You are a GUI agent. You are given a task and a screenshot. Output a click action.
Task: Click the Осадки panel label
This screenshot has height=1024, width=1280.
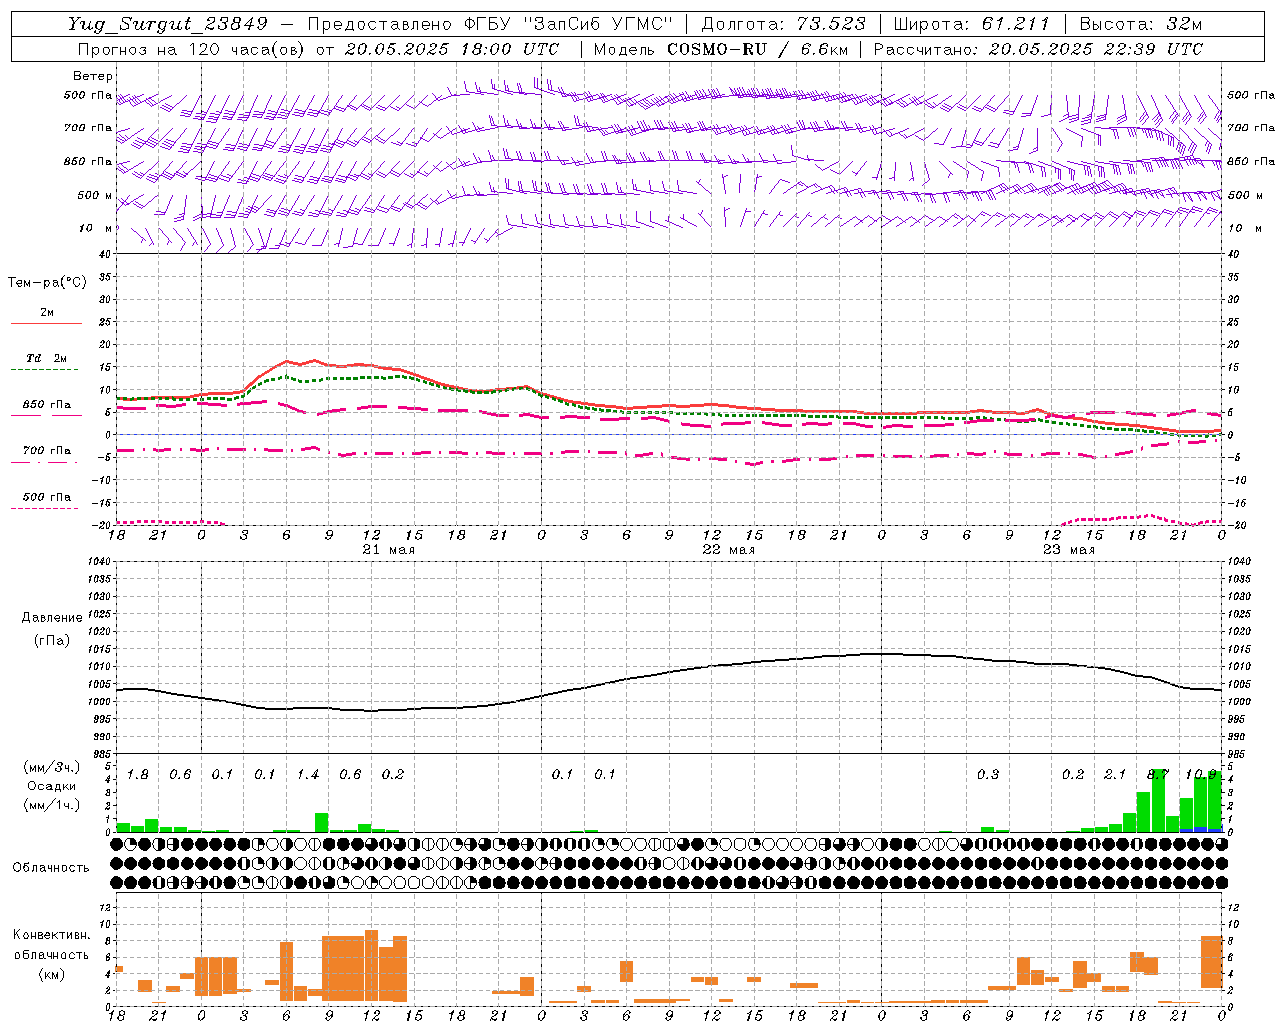[52, 786]
